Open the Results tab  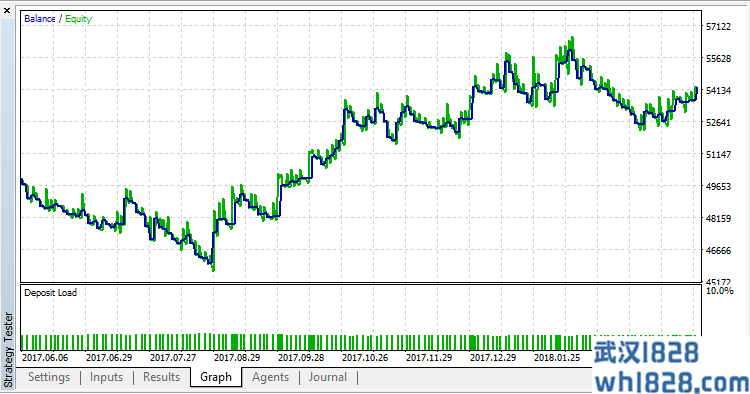pyautogui.click(x=161, y=377)
